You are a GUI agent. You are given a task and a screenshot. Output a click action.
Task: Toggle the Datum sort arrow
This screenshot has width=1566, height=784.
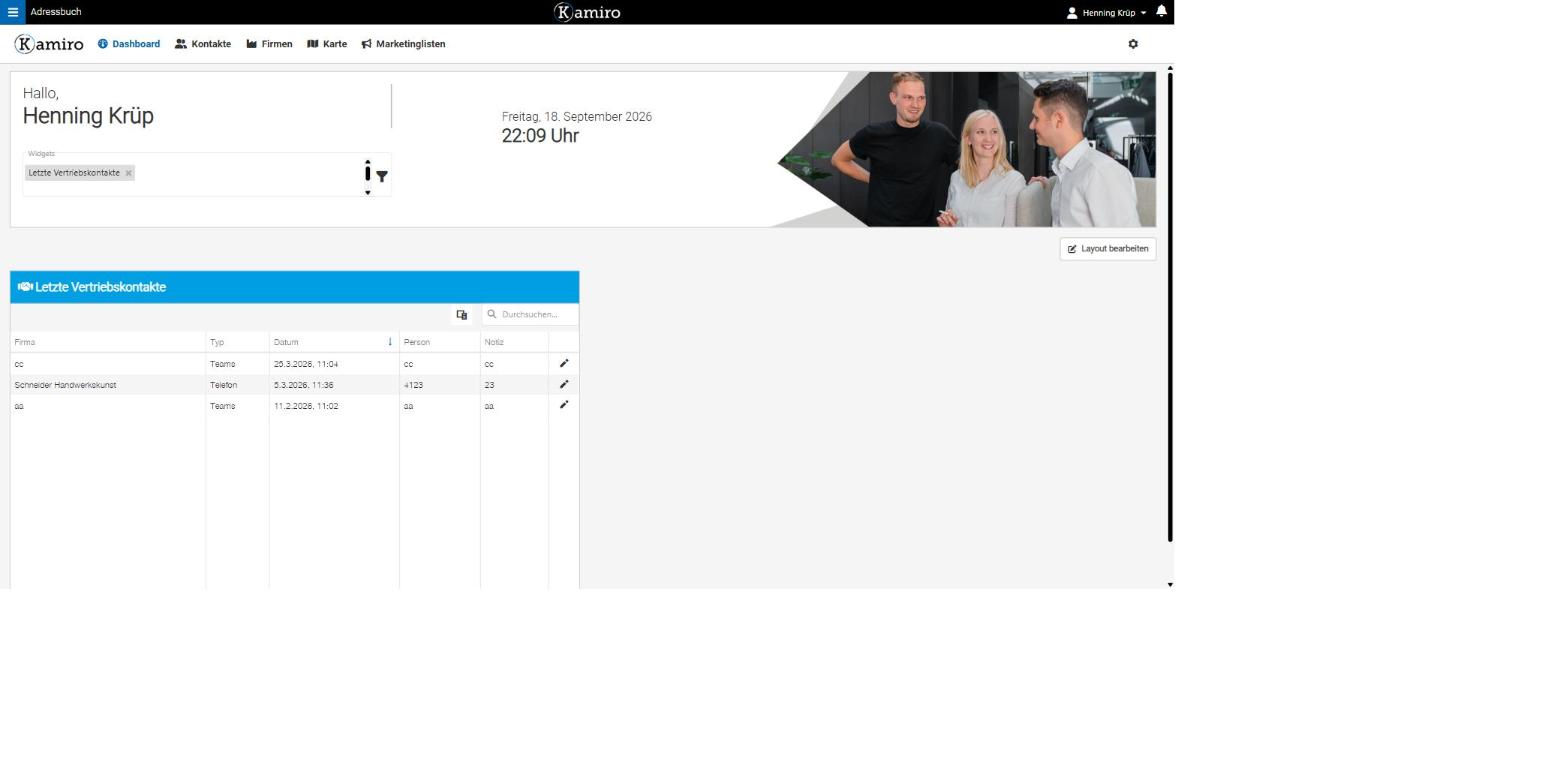click(x=390, y=342)
